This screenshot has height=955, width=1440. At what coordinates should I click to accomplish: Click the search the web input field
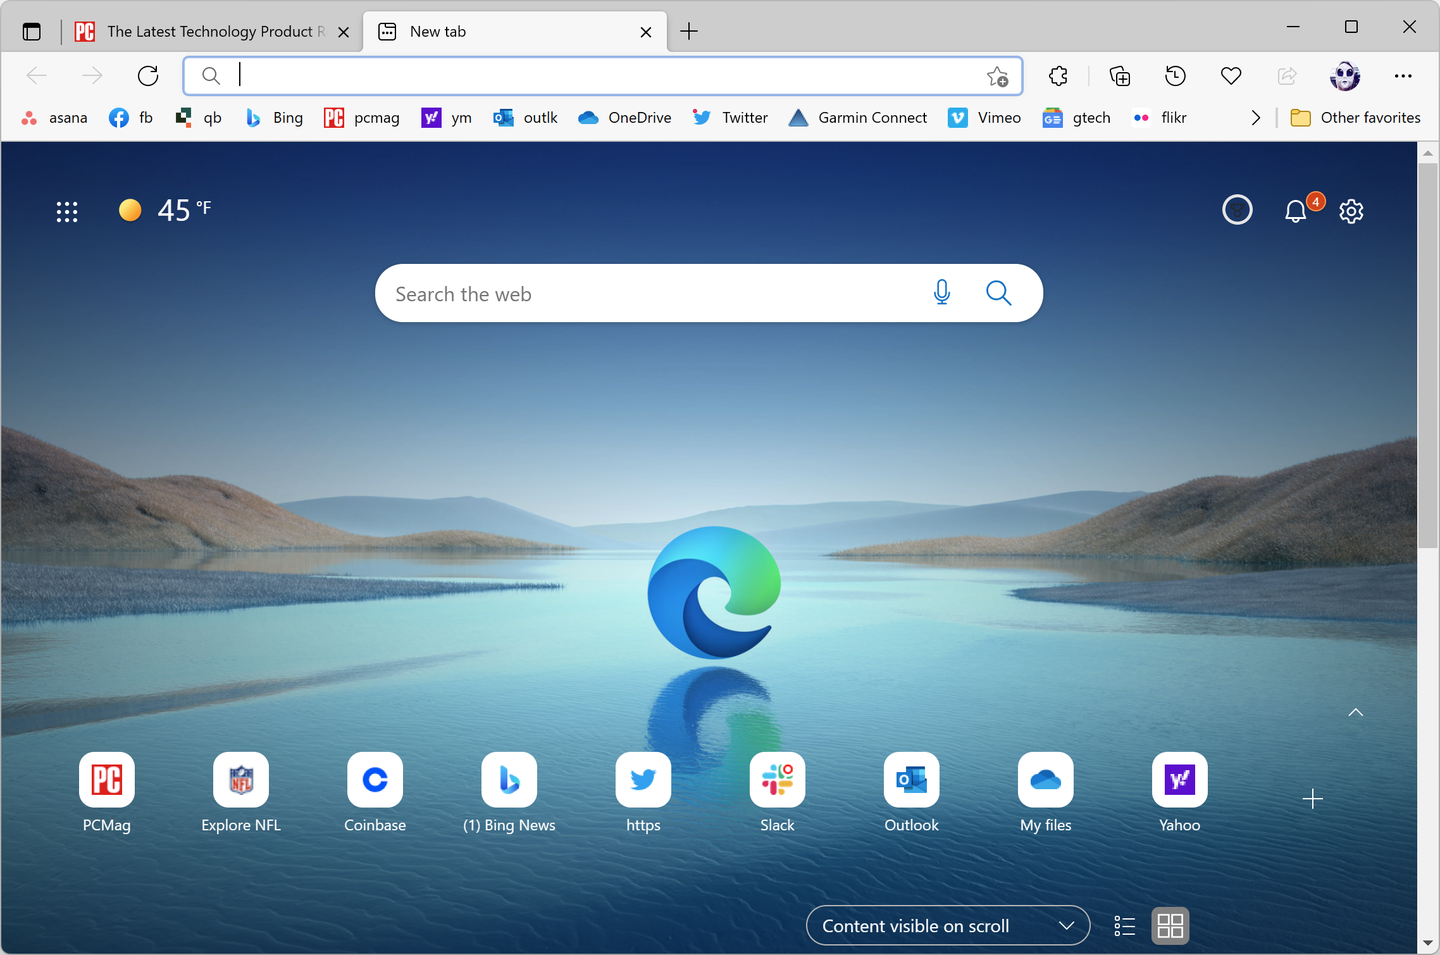(650, 293)
